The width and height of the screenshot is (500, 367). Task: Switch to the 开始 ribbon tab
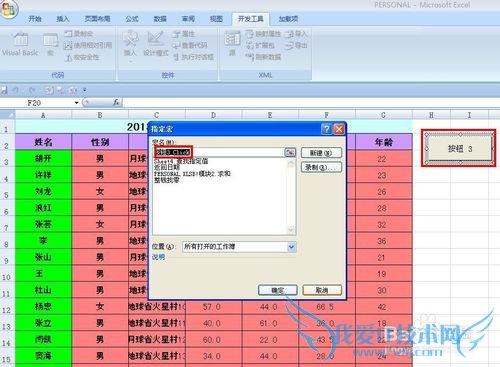click(35, 19)
